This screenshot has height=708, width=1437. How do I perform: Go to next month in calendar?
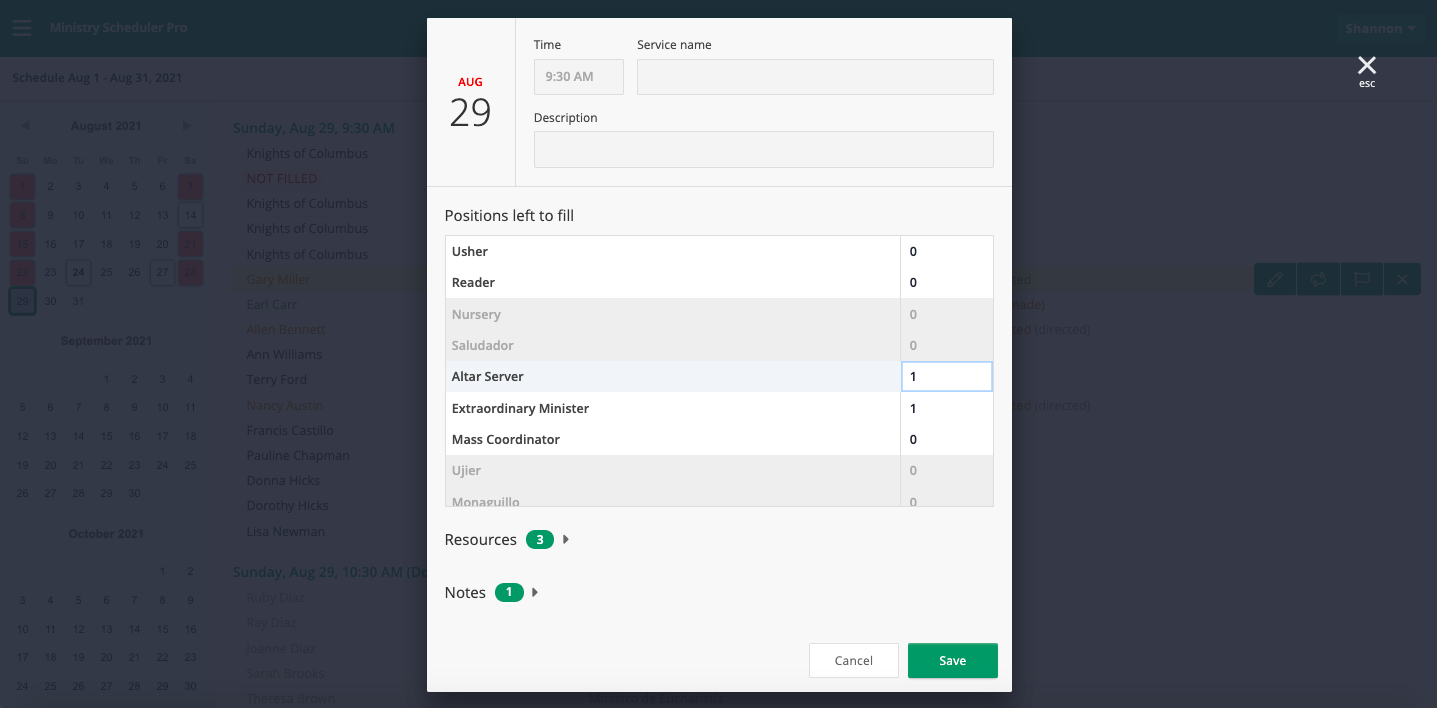pos(186,126)
